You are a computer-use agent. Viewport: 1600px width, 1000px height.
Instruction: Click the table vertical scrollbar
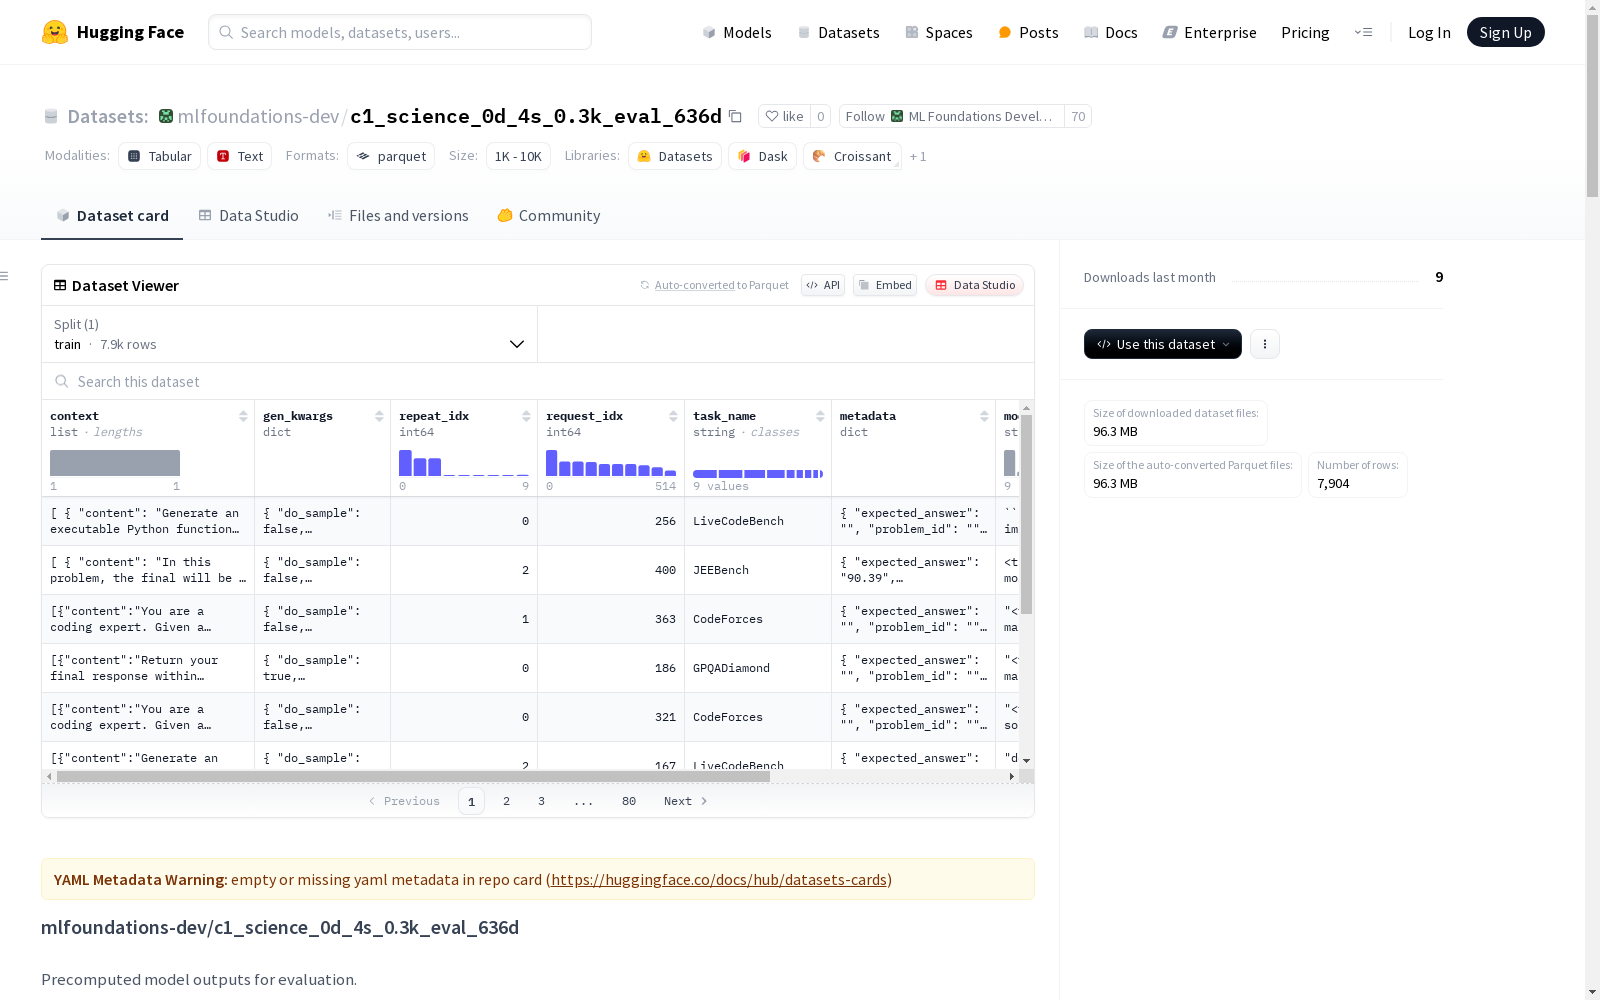pyautogui.click(x=1026, y=514)
